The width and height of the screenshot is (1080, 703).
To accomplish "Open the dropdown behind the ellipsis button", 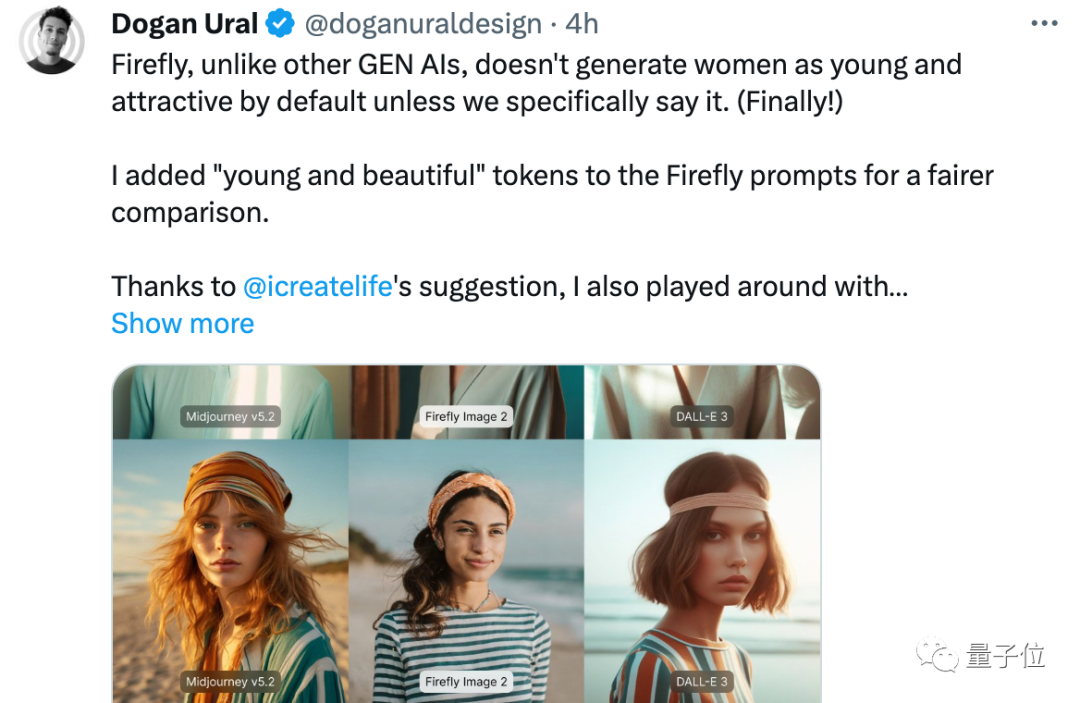I will 1046,22.
